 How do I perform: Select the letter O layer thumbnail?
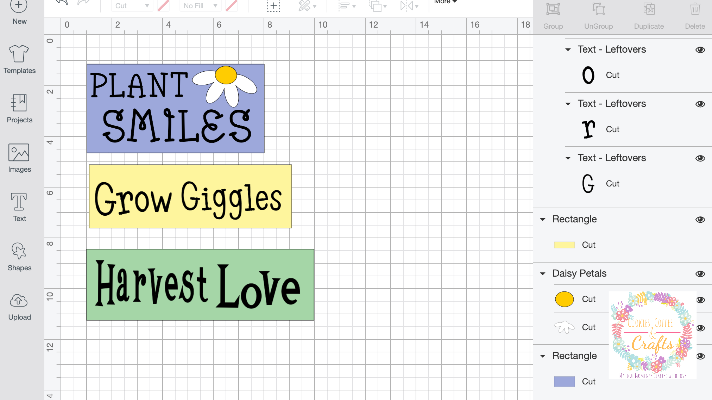[588, 75]
